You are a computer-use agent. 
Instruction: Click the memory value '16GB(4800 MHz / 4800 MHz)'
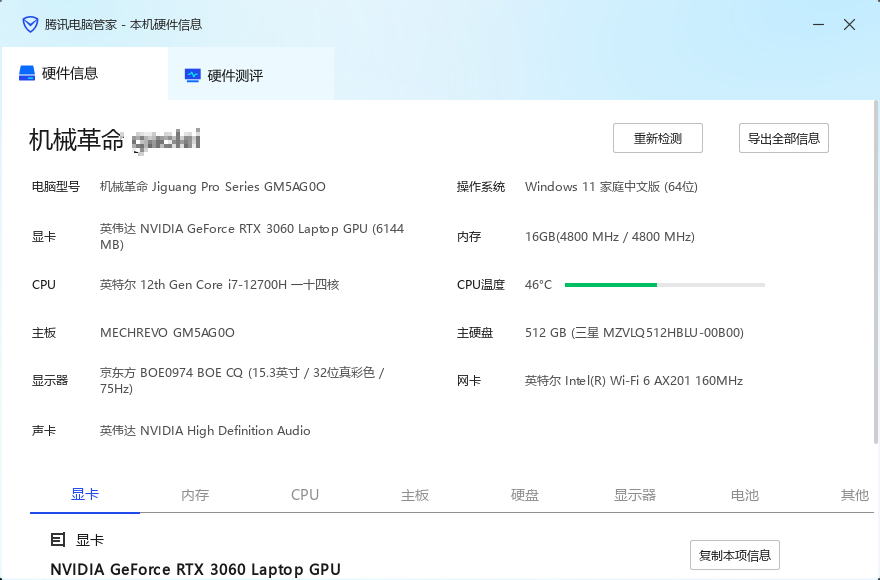(x=609, y=236)
